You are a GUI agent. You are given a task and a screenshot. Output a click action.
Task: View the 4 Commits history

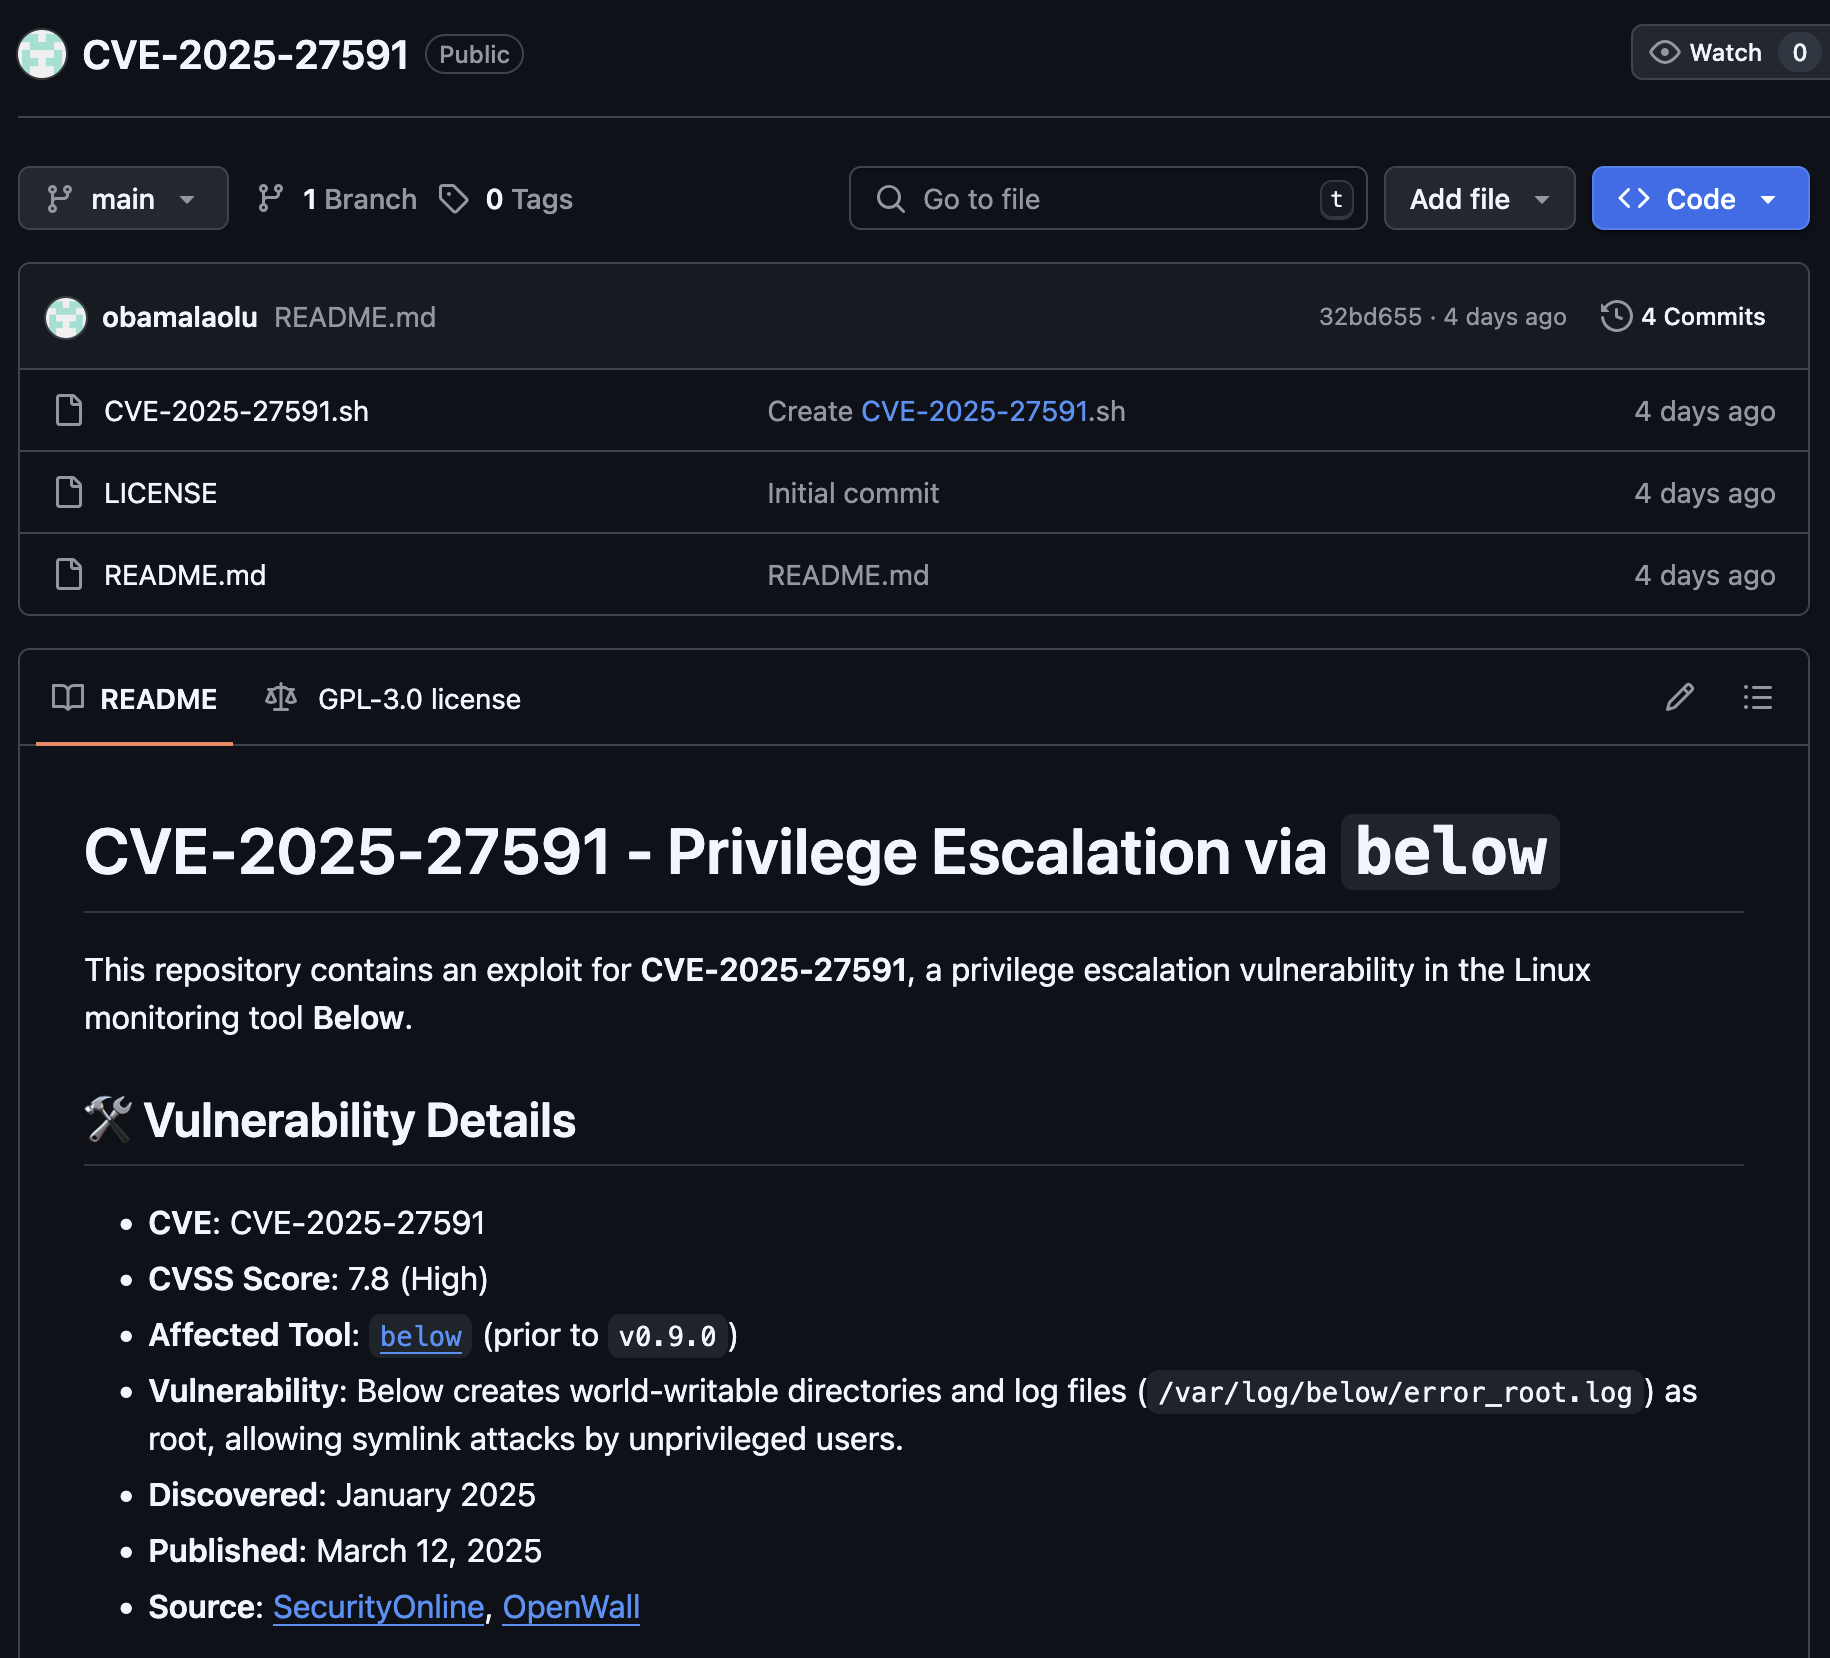(1683, 317)
